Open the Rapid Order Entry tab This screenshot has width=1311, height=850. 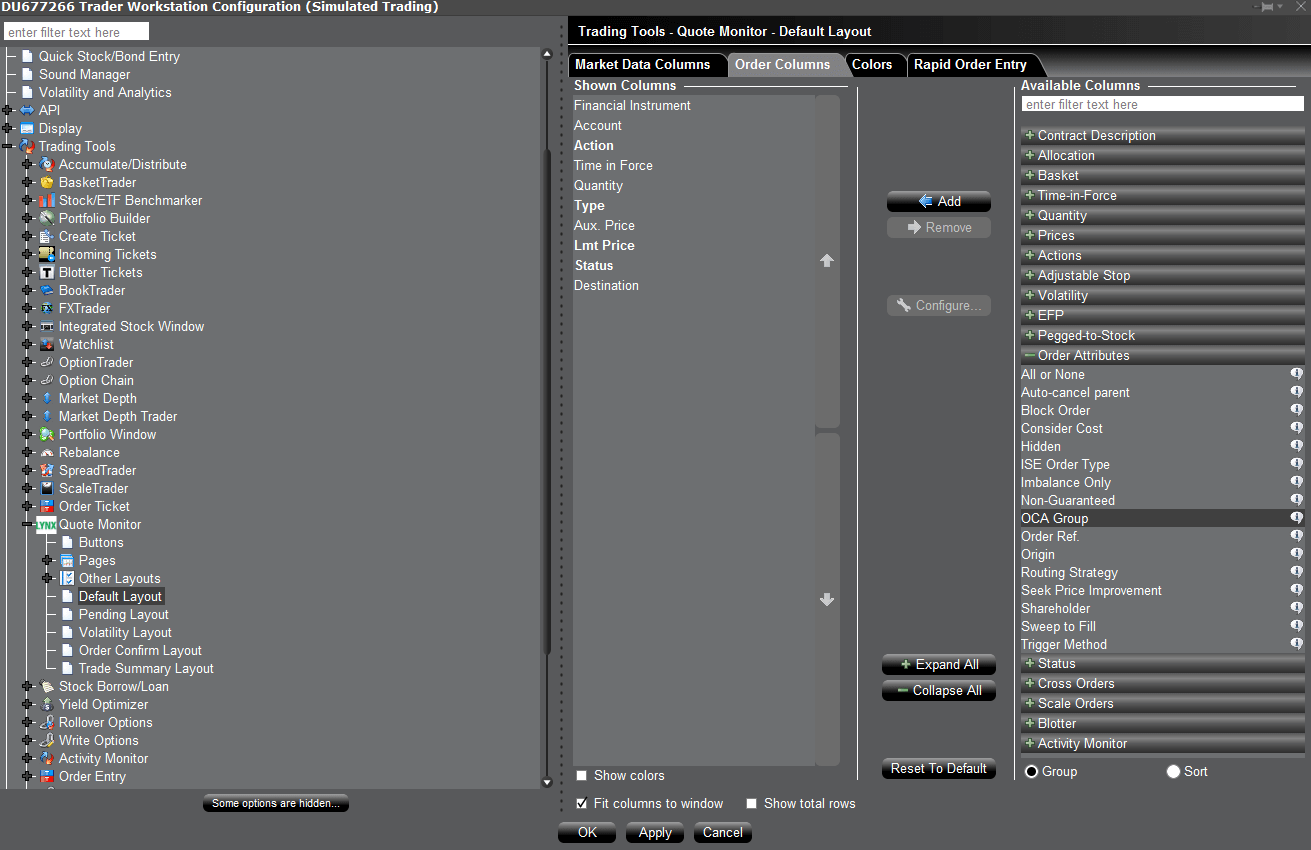click(970, 64)
